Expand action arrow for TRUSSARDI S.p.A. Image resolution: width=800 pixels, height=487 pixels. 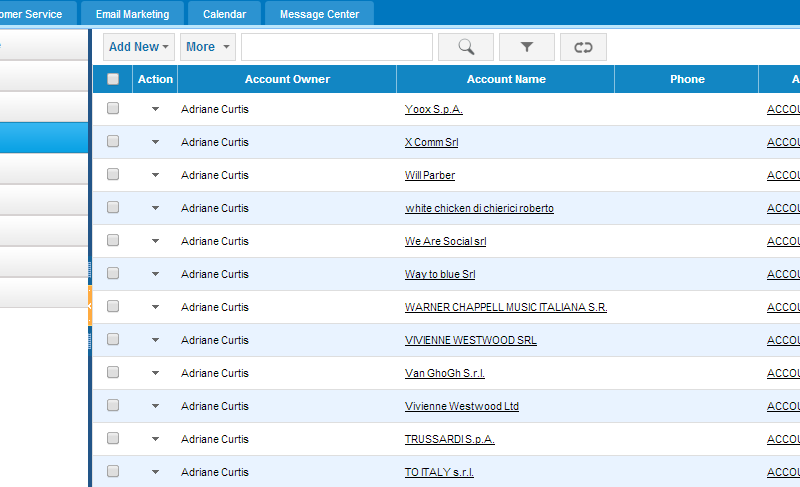156,439
